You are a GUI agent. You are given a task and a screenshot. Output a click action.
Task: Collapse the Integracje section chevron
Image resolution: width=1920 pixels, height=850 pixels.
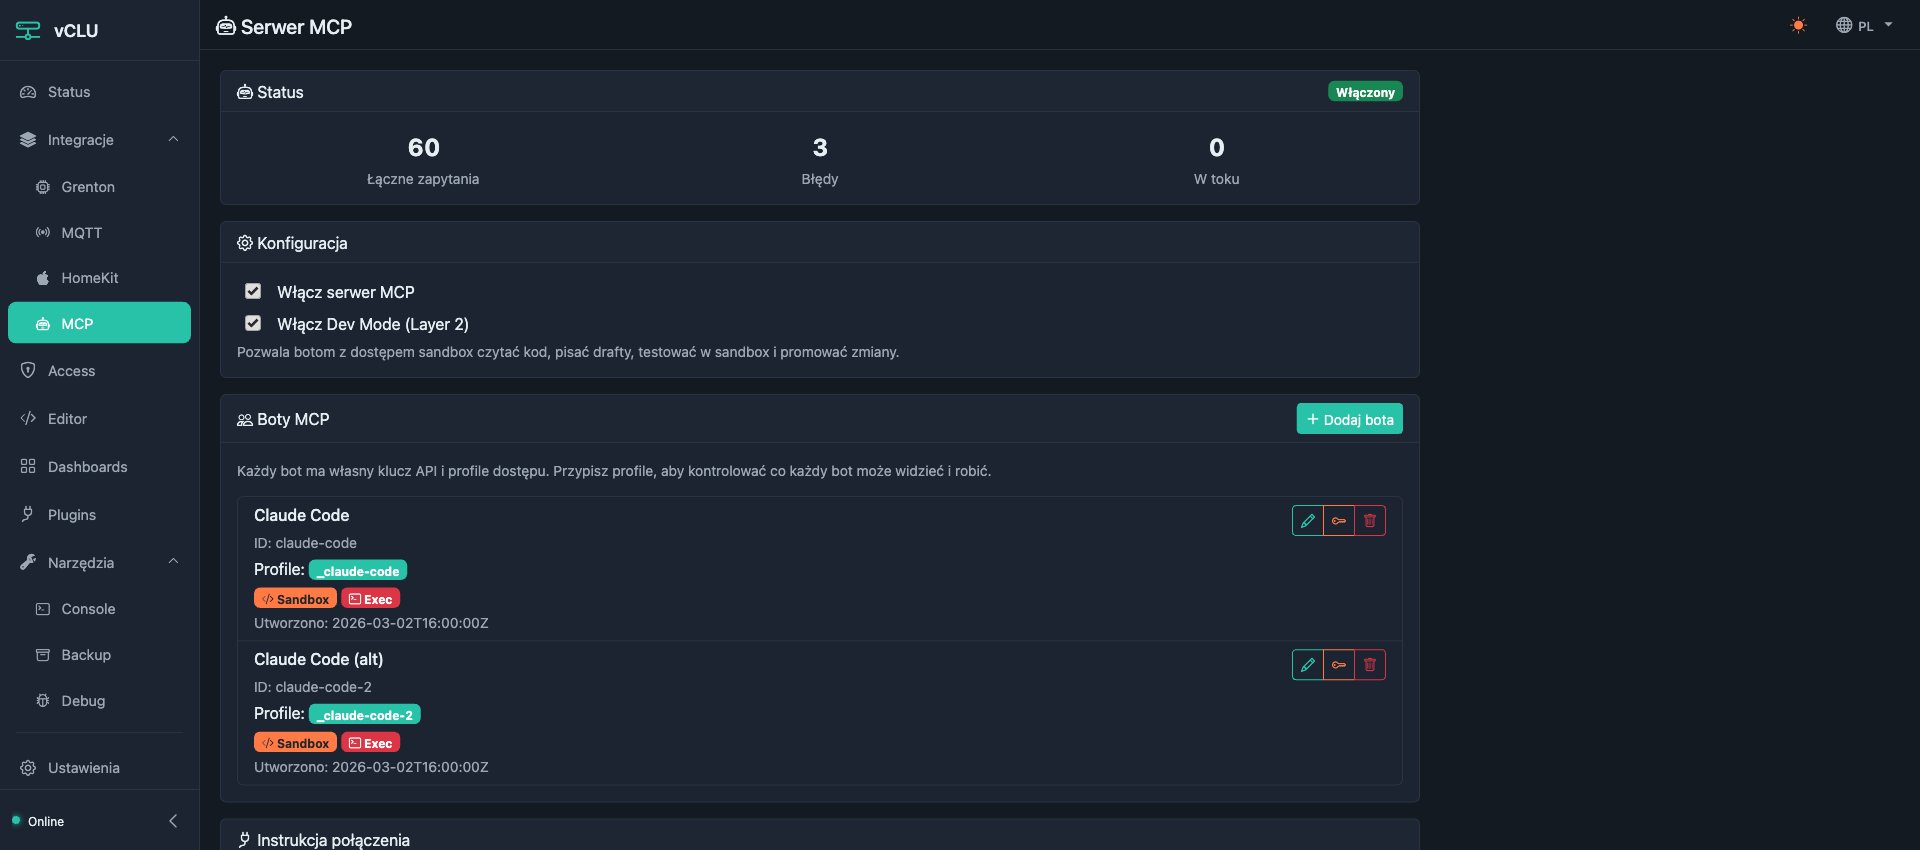point(173,140)
